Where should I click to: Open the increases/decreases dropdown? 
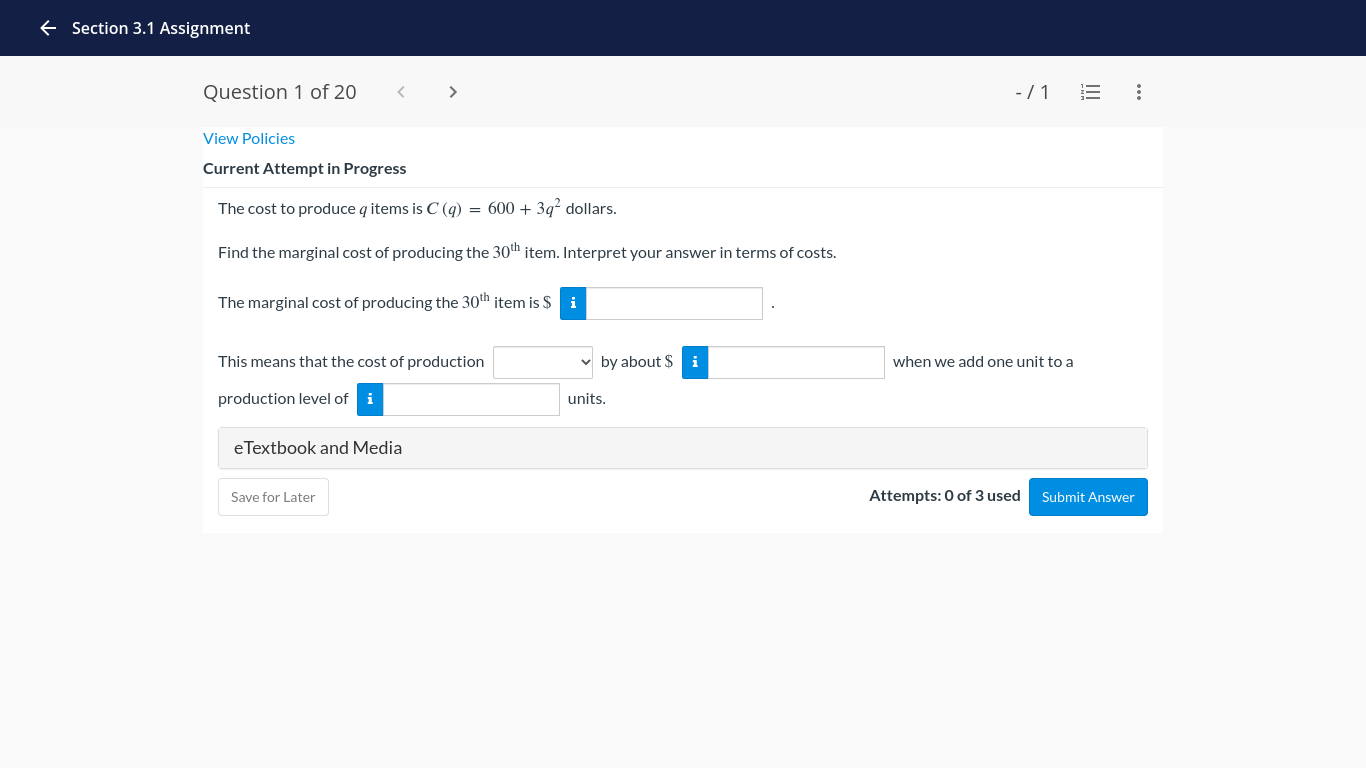coord(543,362)
